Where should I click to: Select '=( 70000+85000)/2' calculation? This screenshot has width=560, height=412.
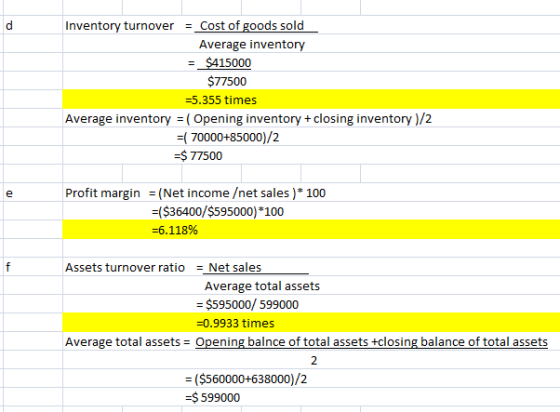point(228,137)
